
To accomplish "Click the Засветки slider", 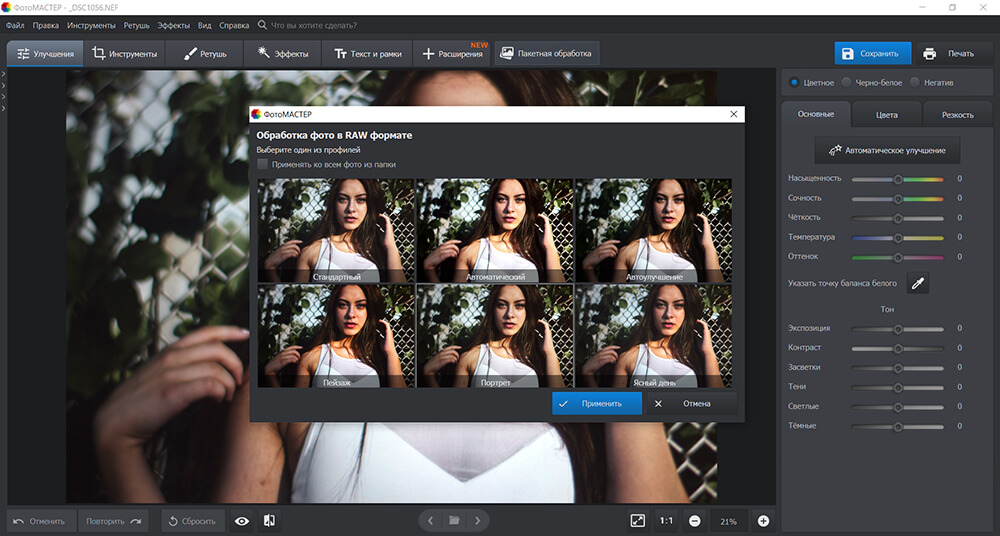I will [897, 368].
